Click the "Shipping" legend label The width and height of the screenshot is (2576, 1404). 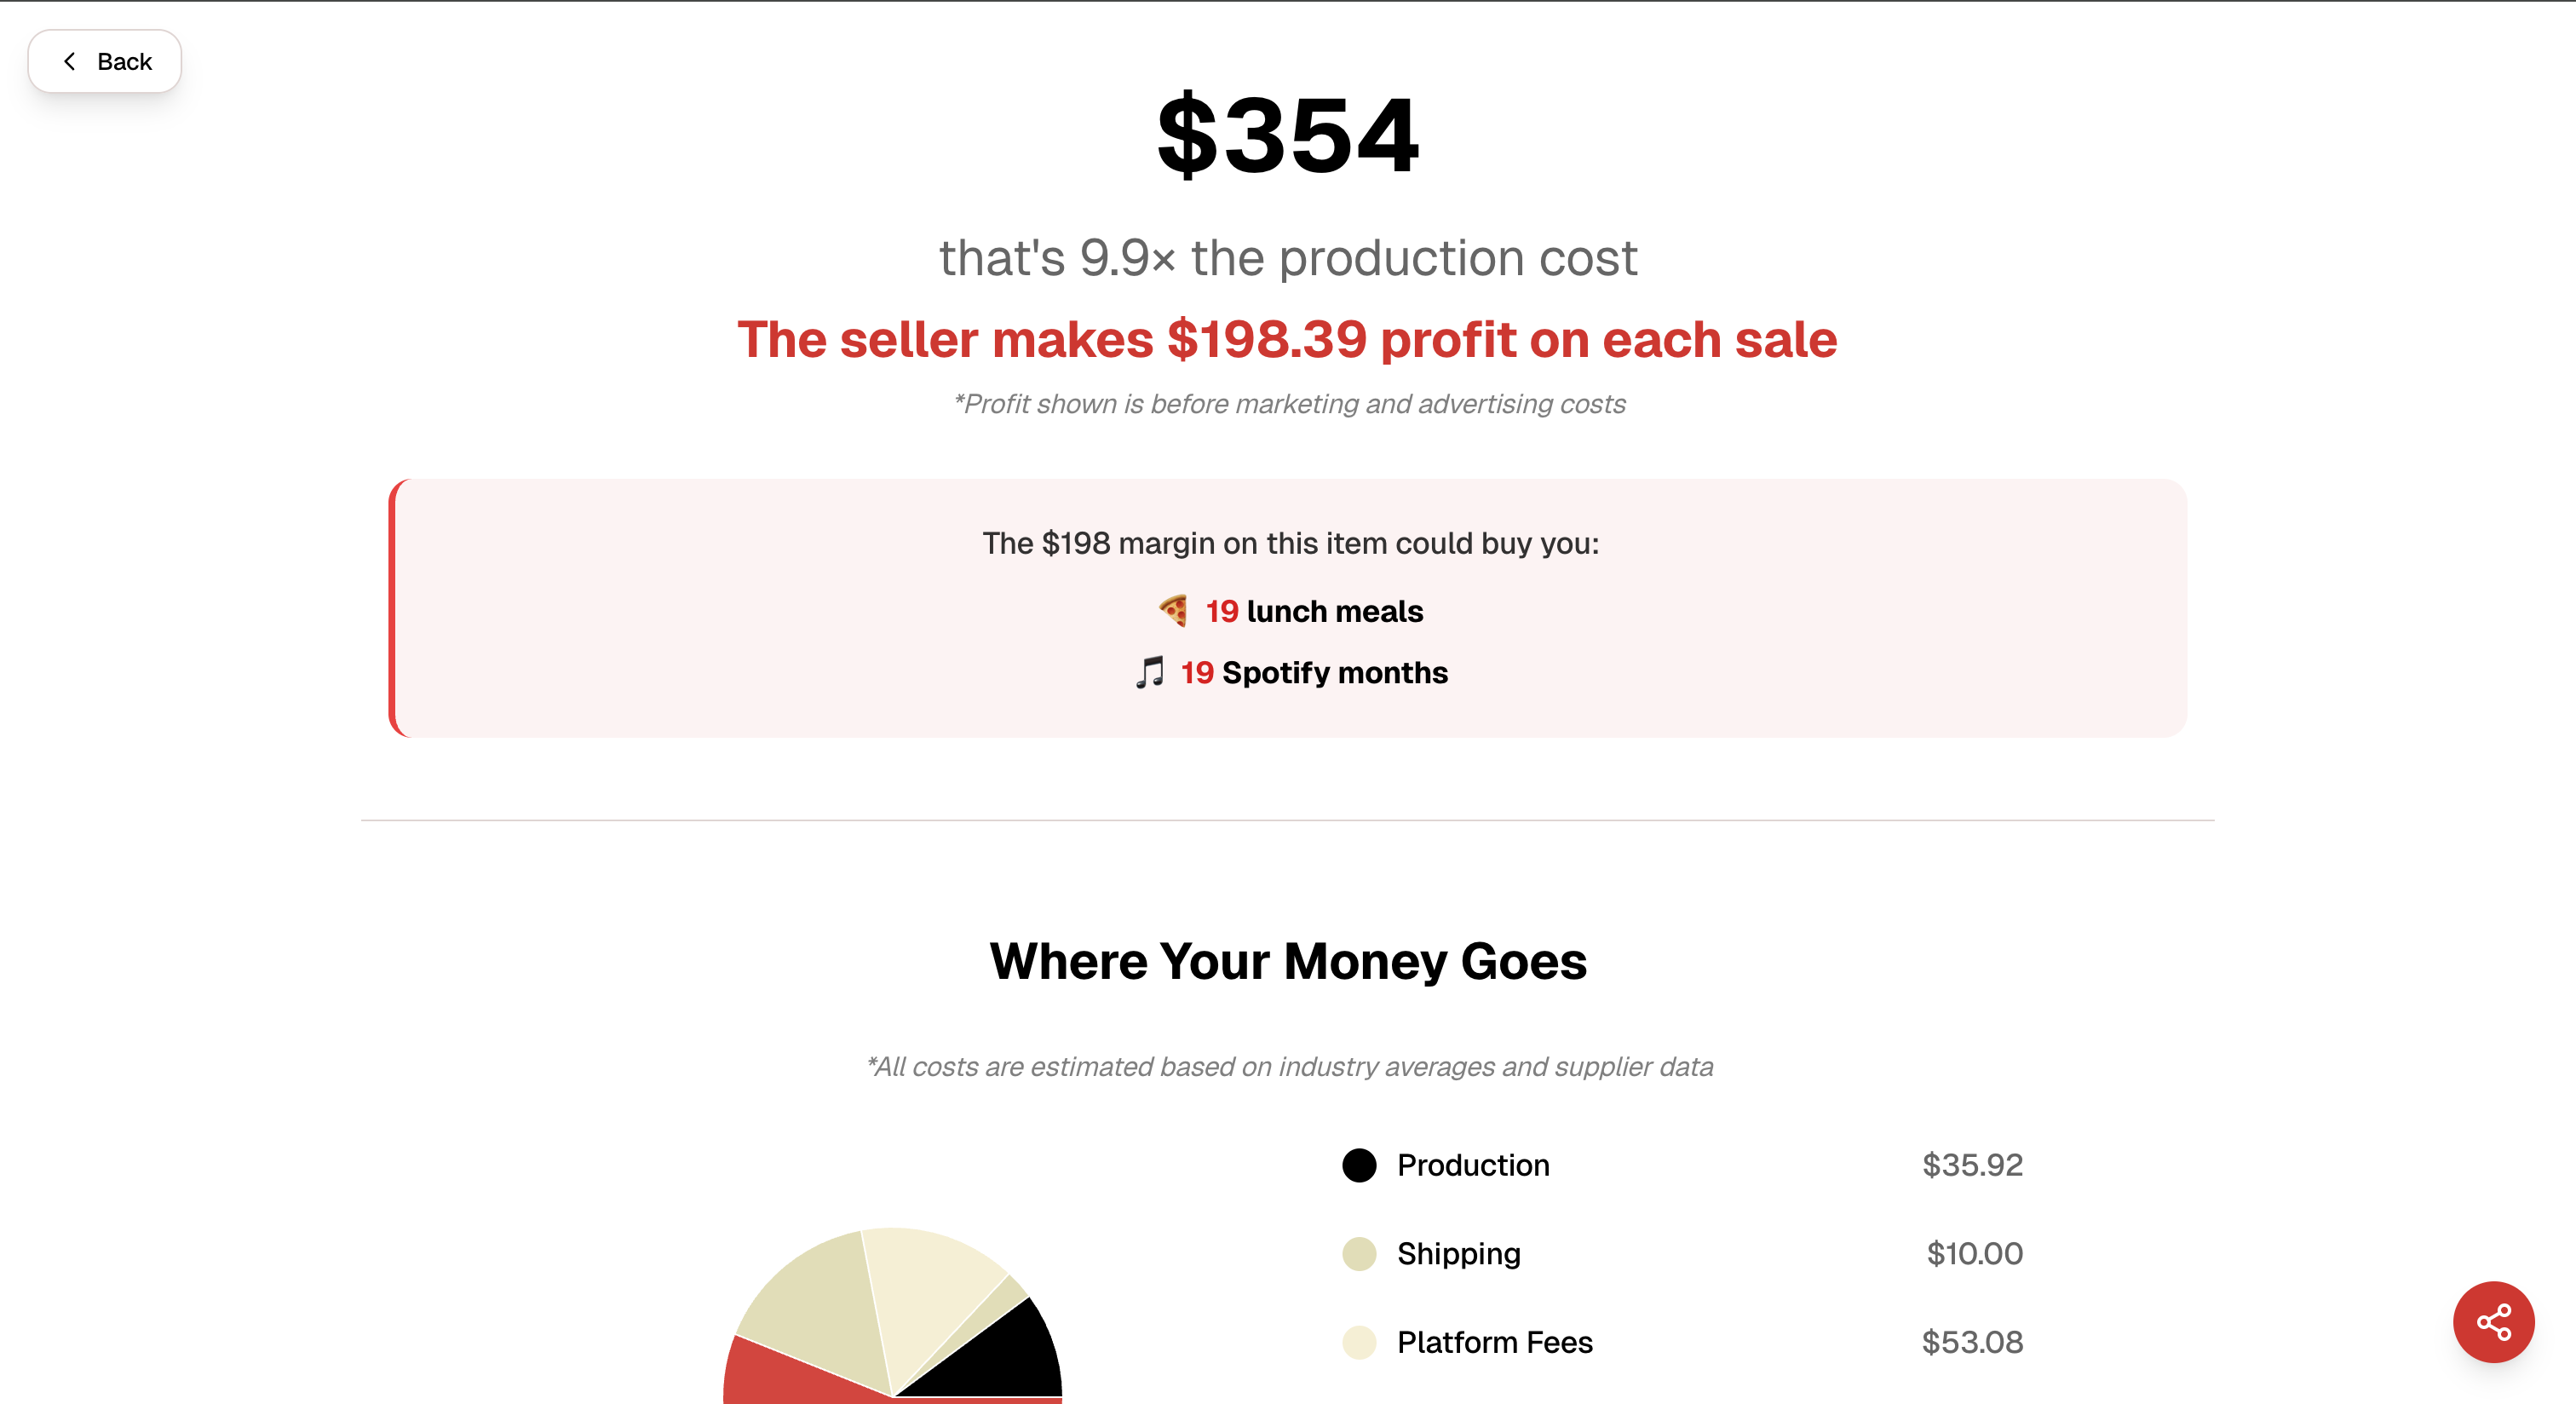click(x=1458, y=1253)
